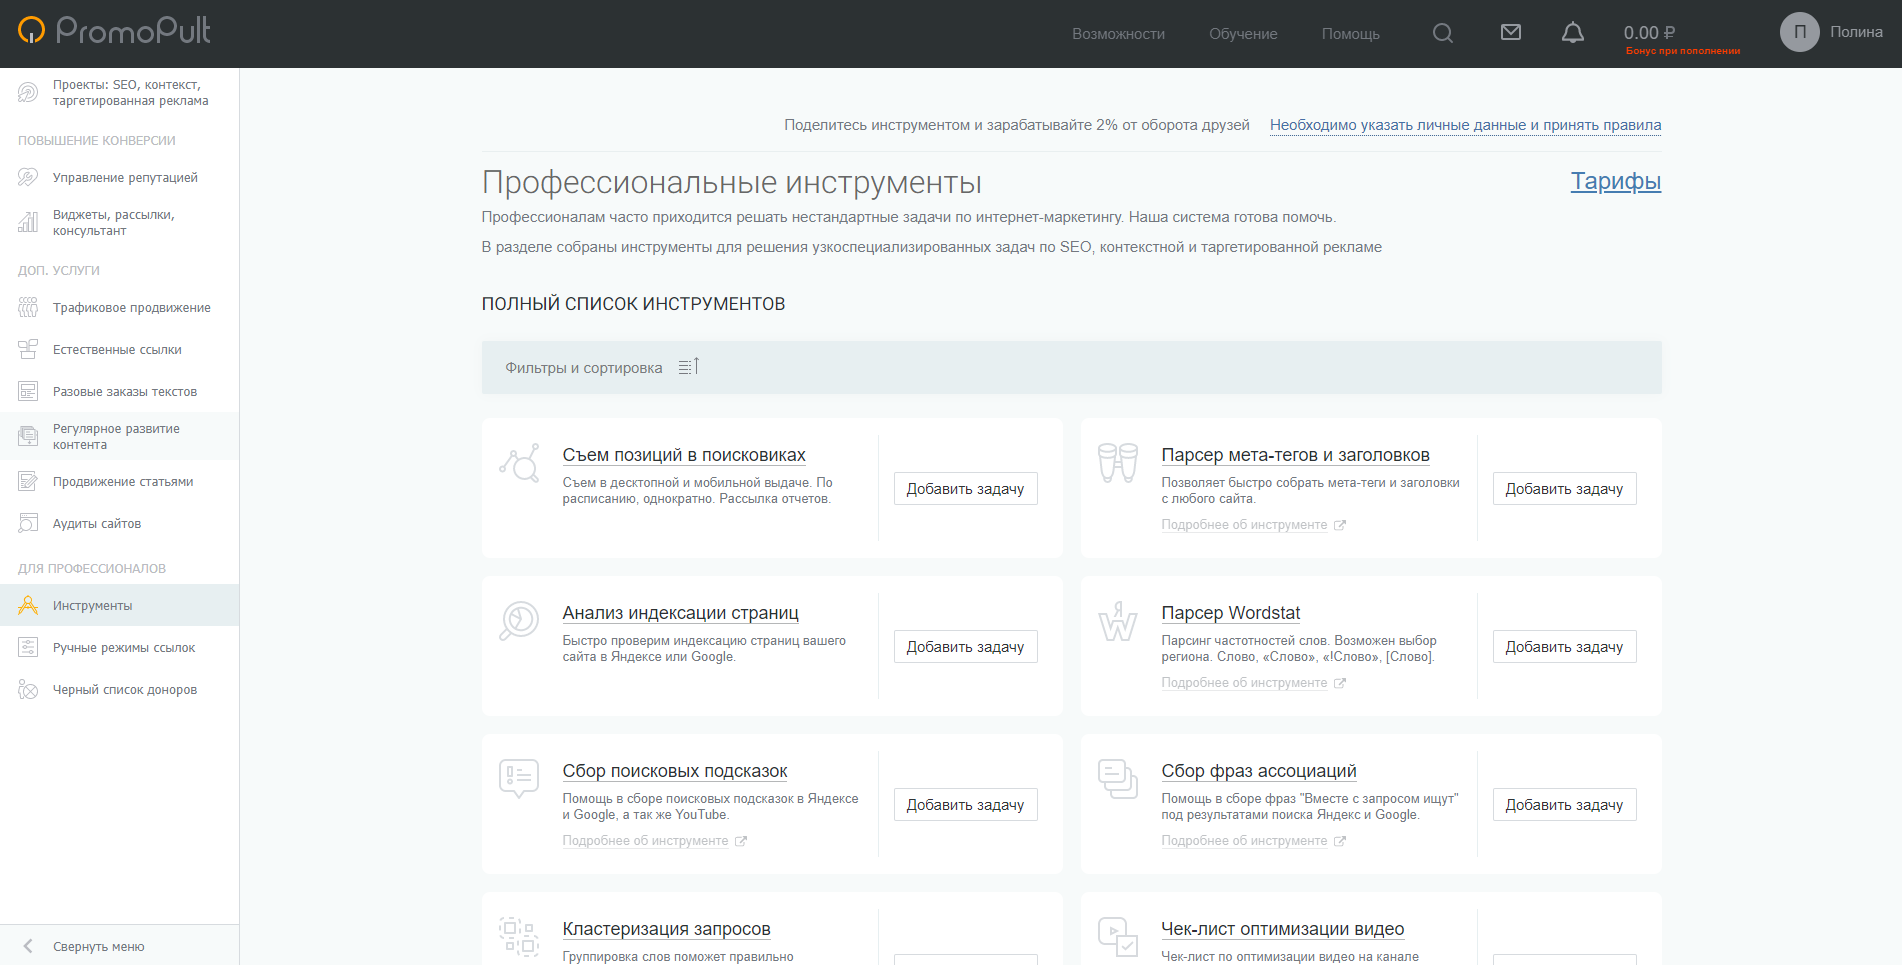This screenshot has height=965, width=1902.
Task: Click the regular content development sidebar icon
Action: [x=28, y=436]
